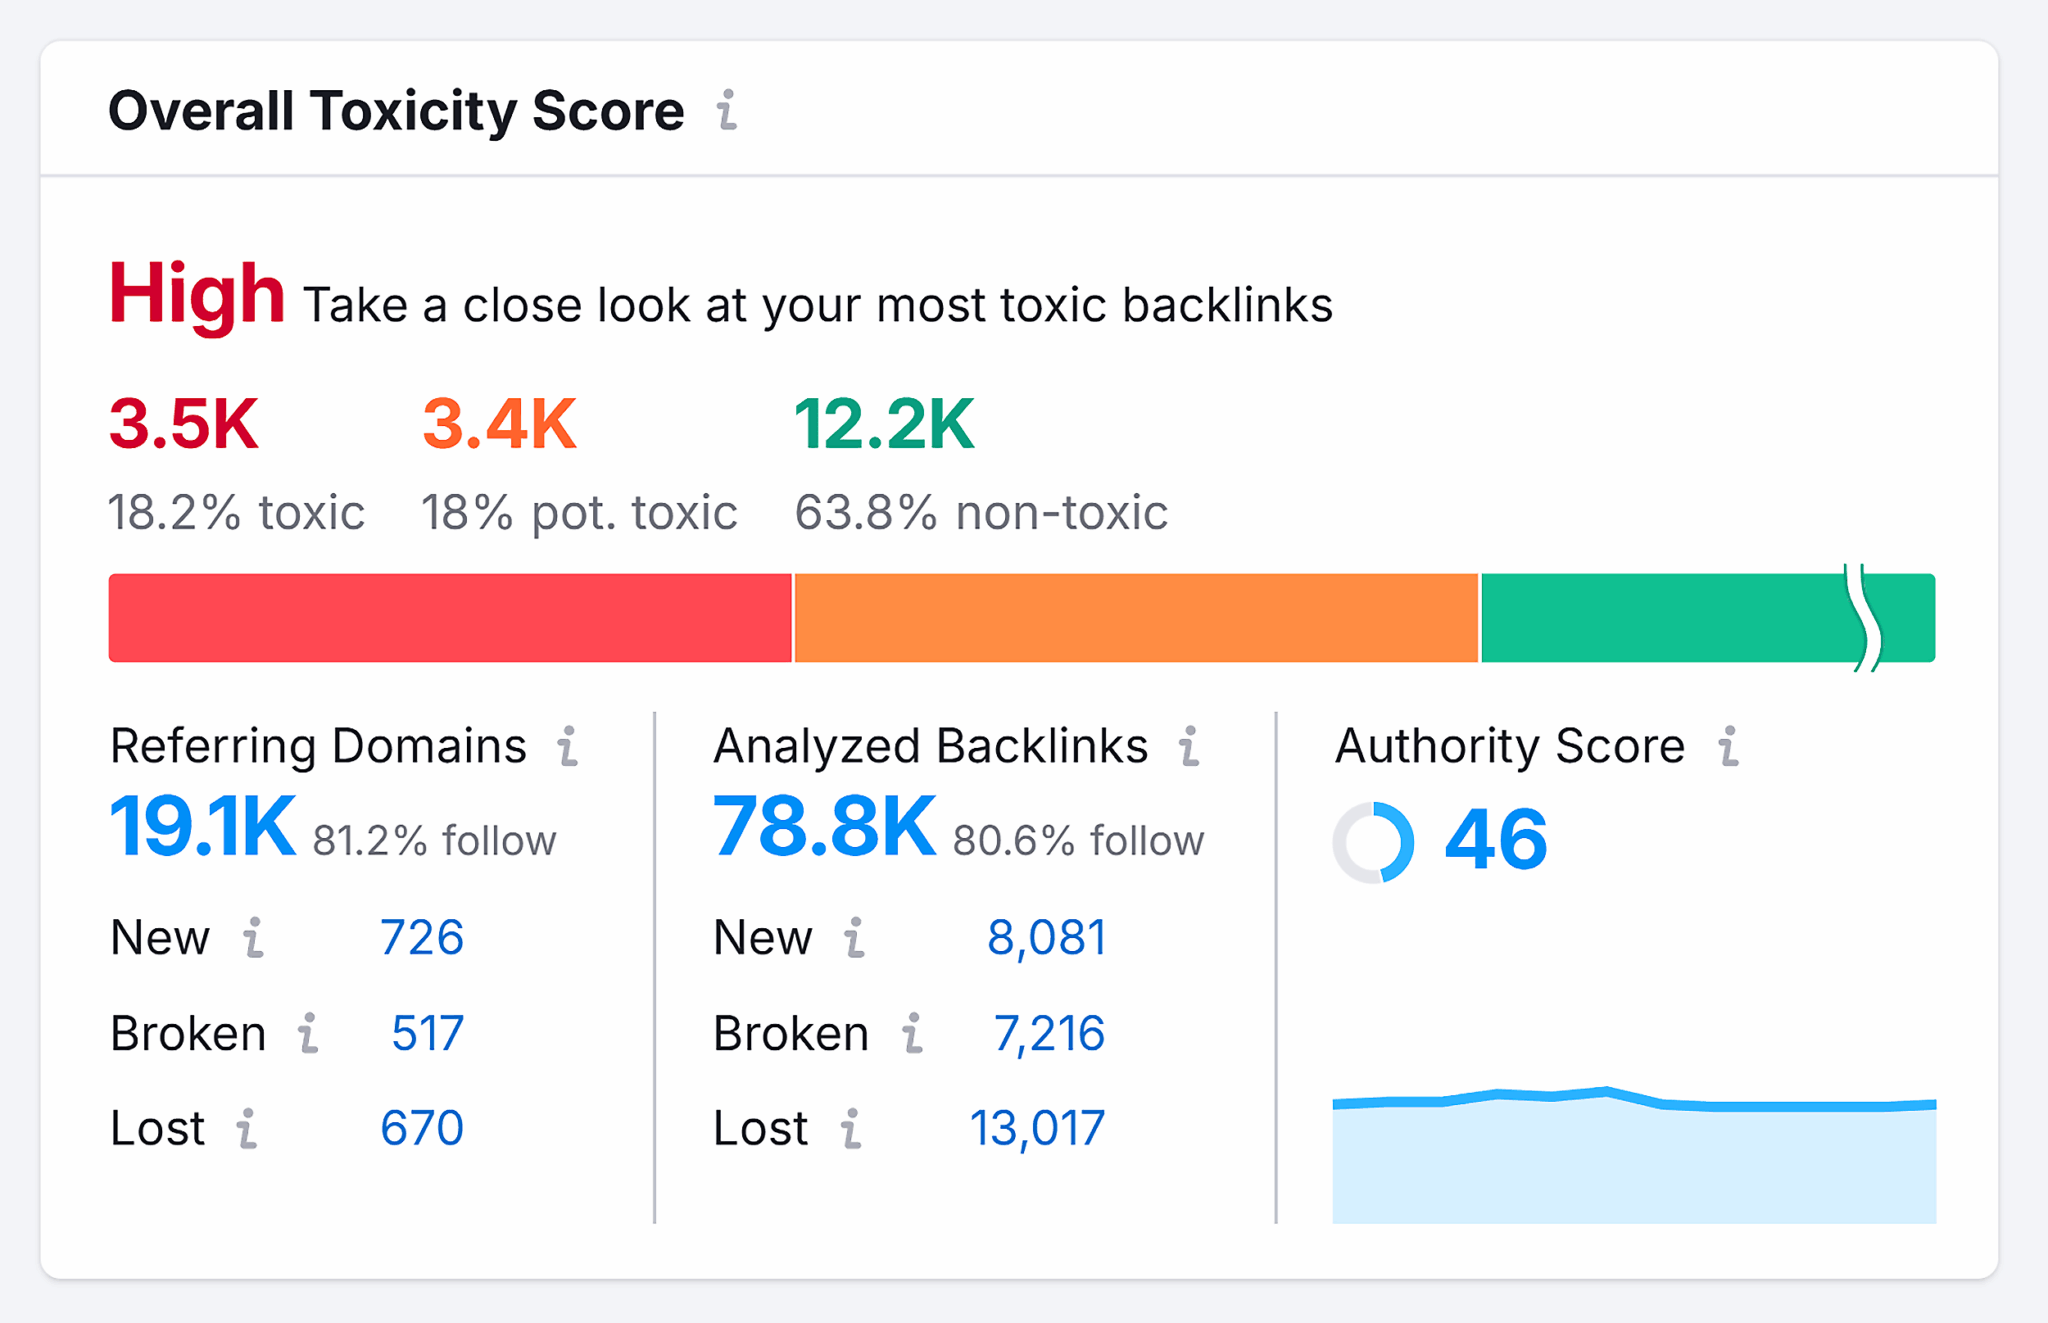Click the 7,216 broken backlinks value

tap(1051, 1033)
